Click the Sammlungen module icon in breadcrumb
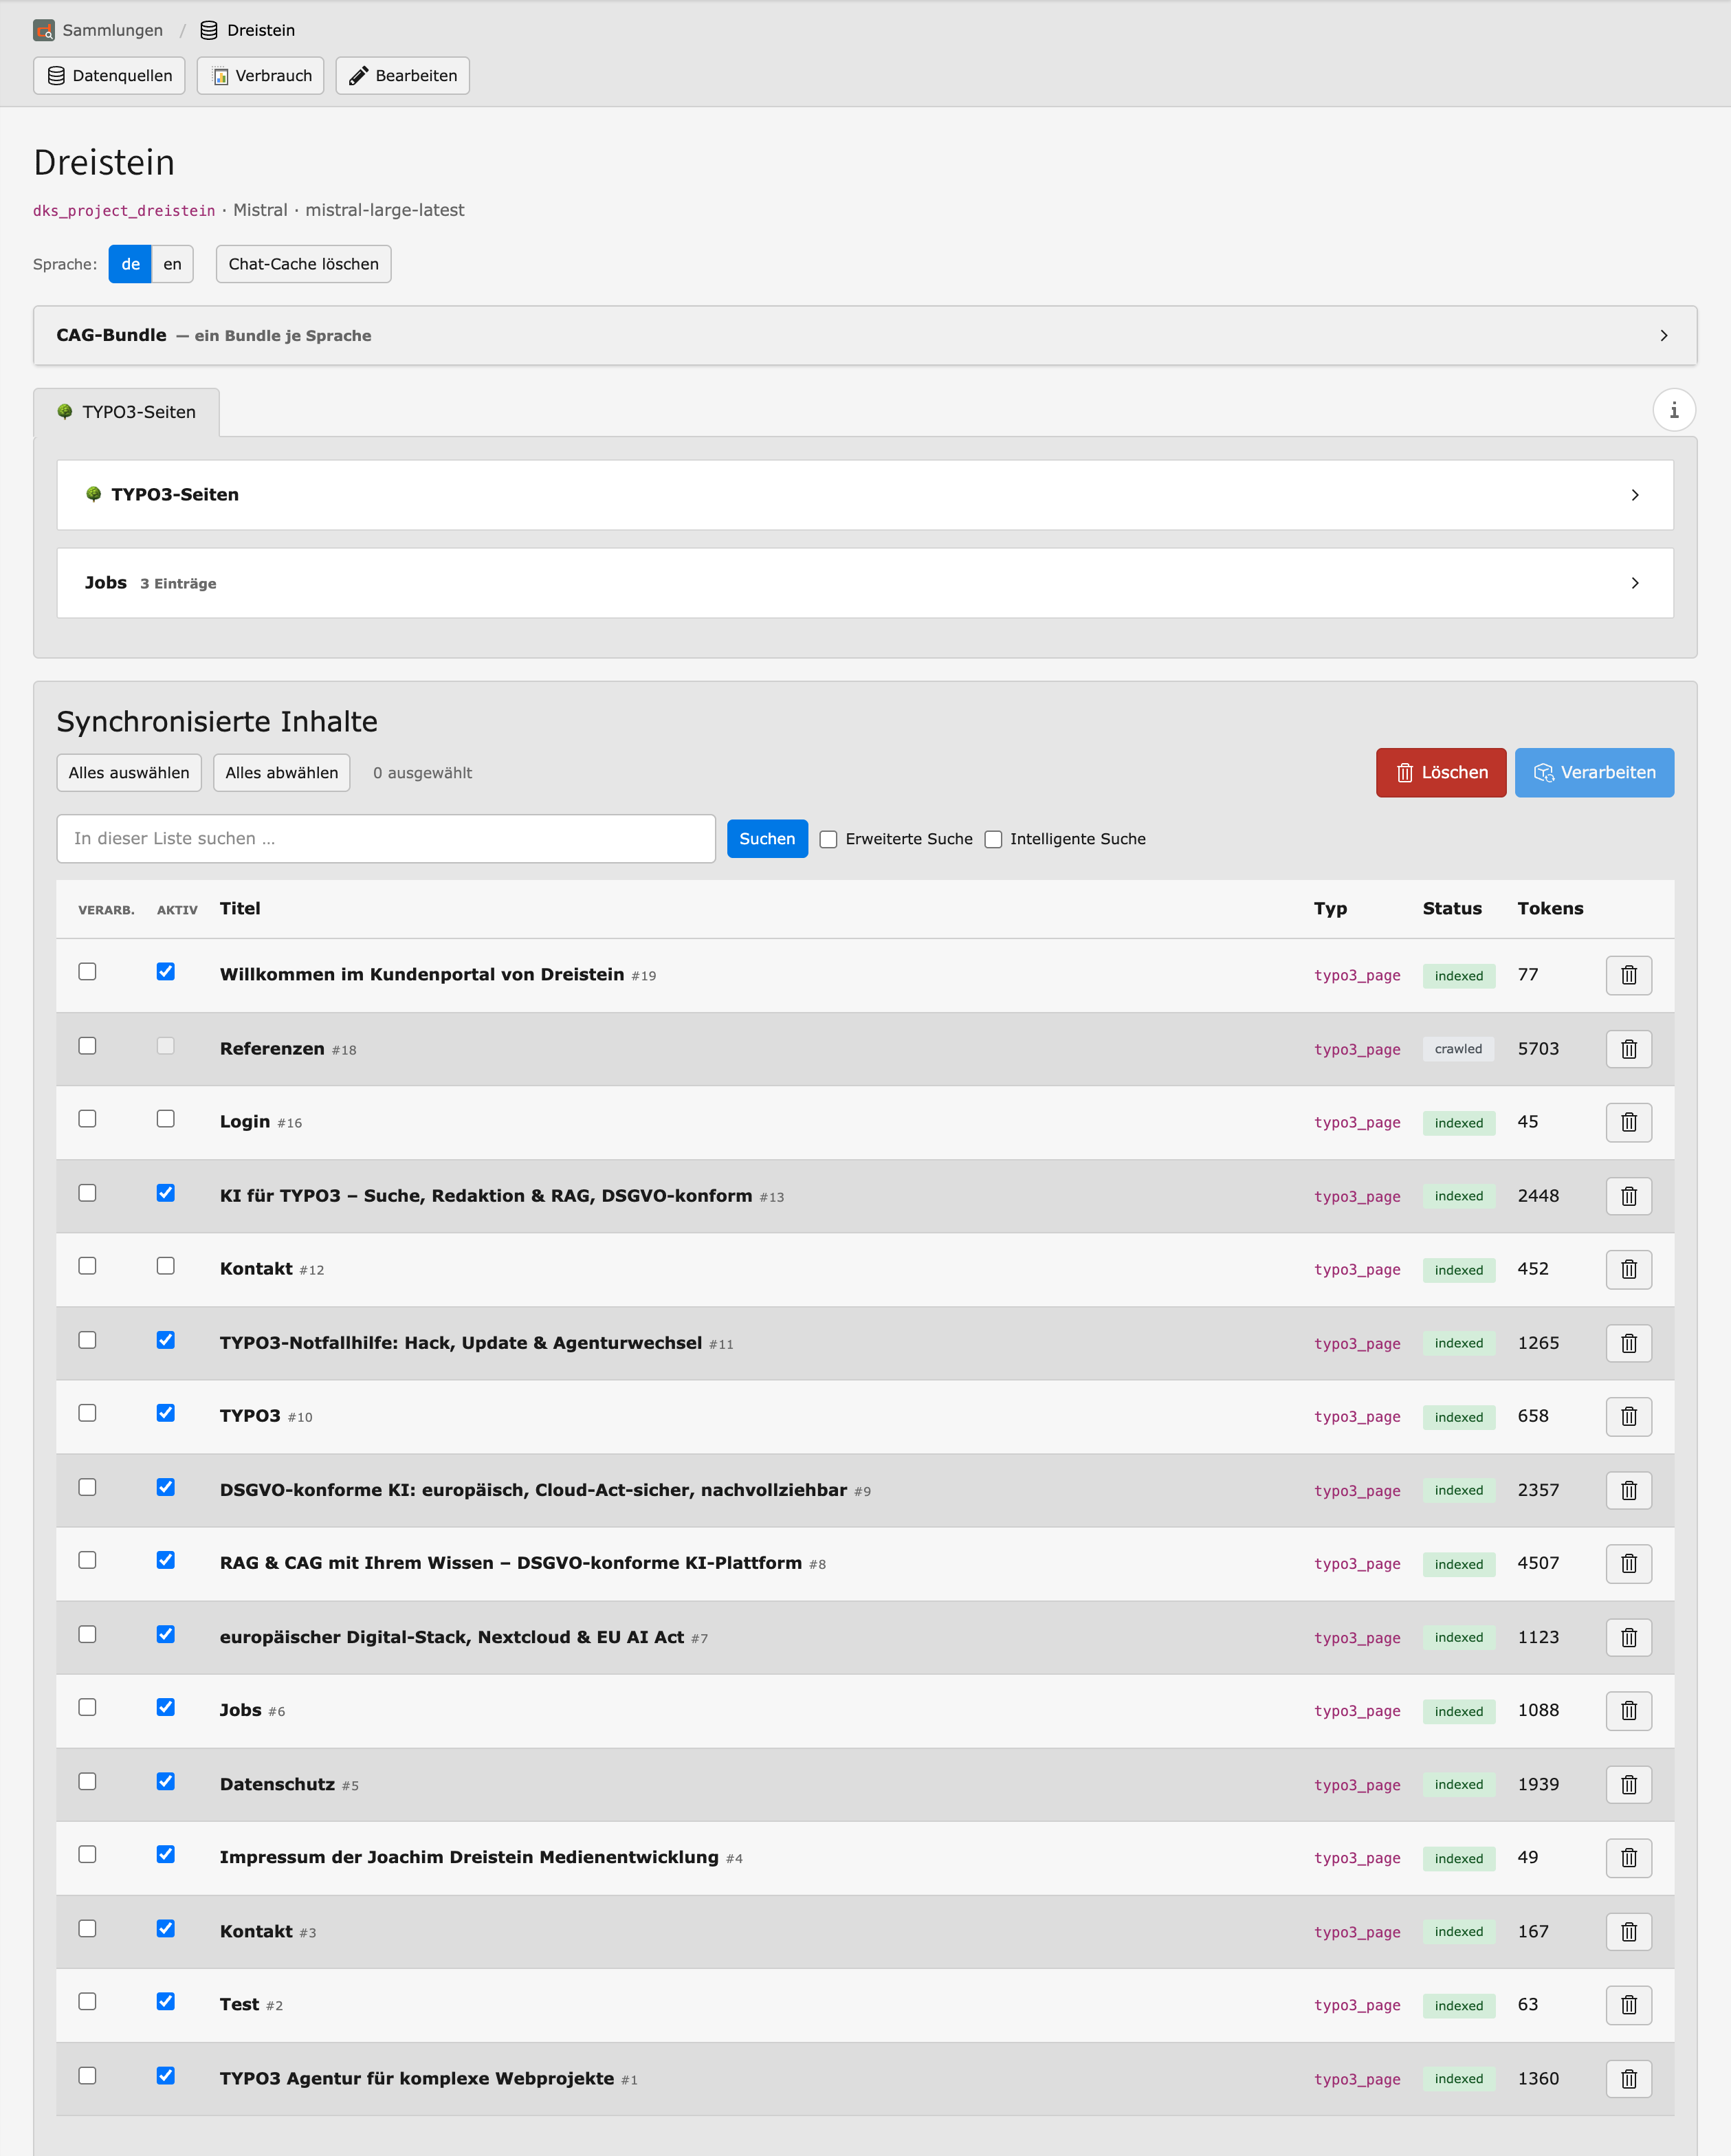The height and width of the screenshot is (2156, 1731). point(44,30)
